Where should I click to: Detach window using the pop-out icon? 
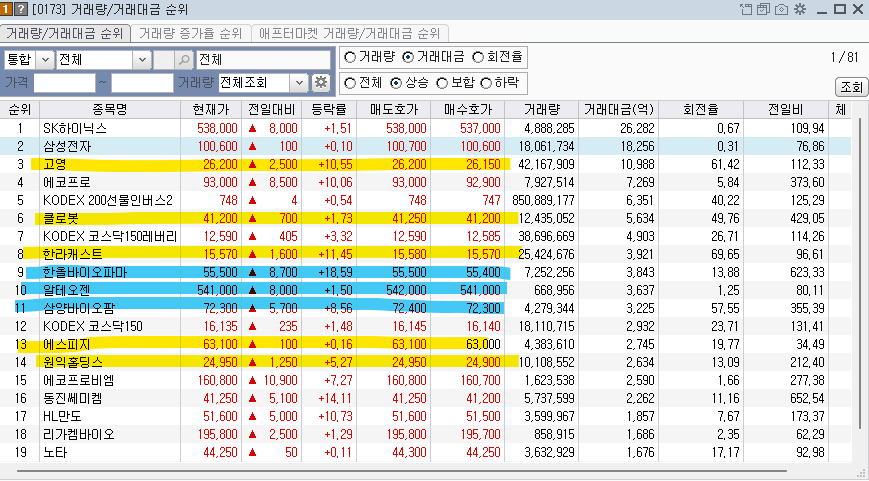(746, 9)
